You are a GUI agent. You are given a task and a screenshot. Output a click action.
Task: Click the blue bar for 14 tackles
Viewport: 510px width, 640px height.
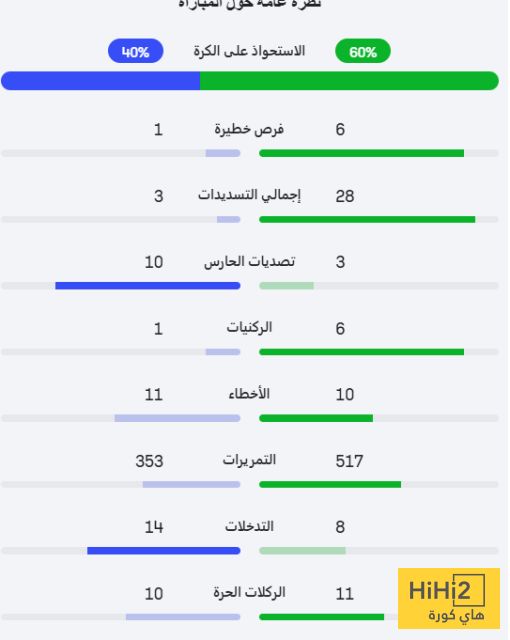(x=164, y=551)
